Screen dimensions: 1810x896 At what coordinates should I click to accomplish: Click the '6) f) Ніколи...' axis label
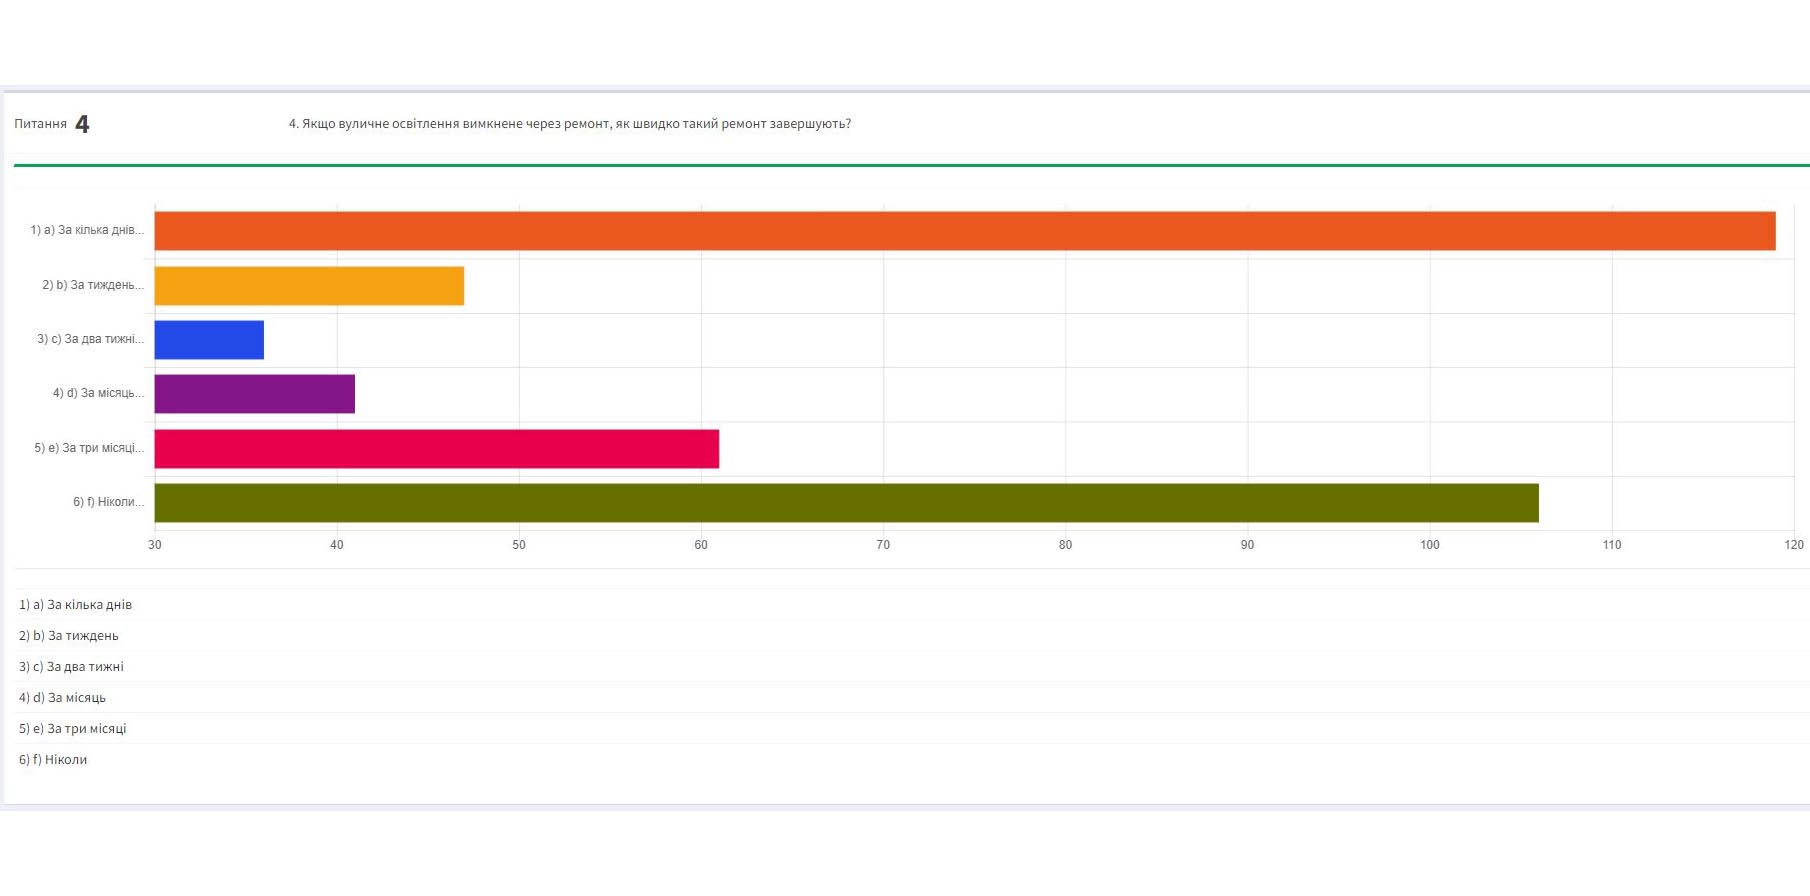click(x=108, y=502)
